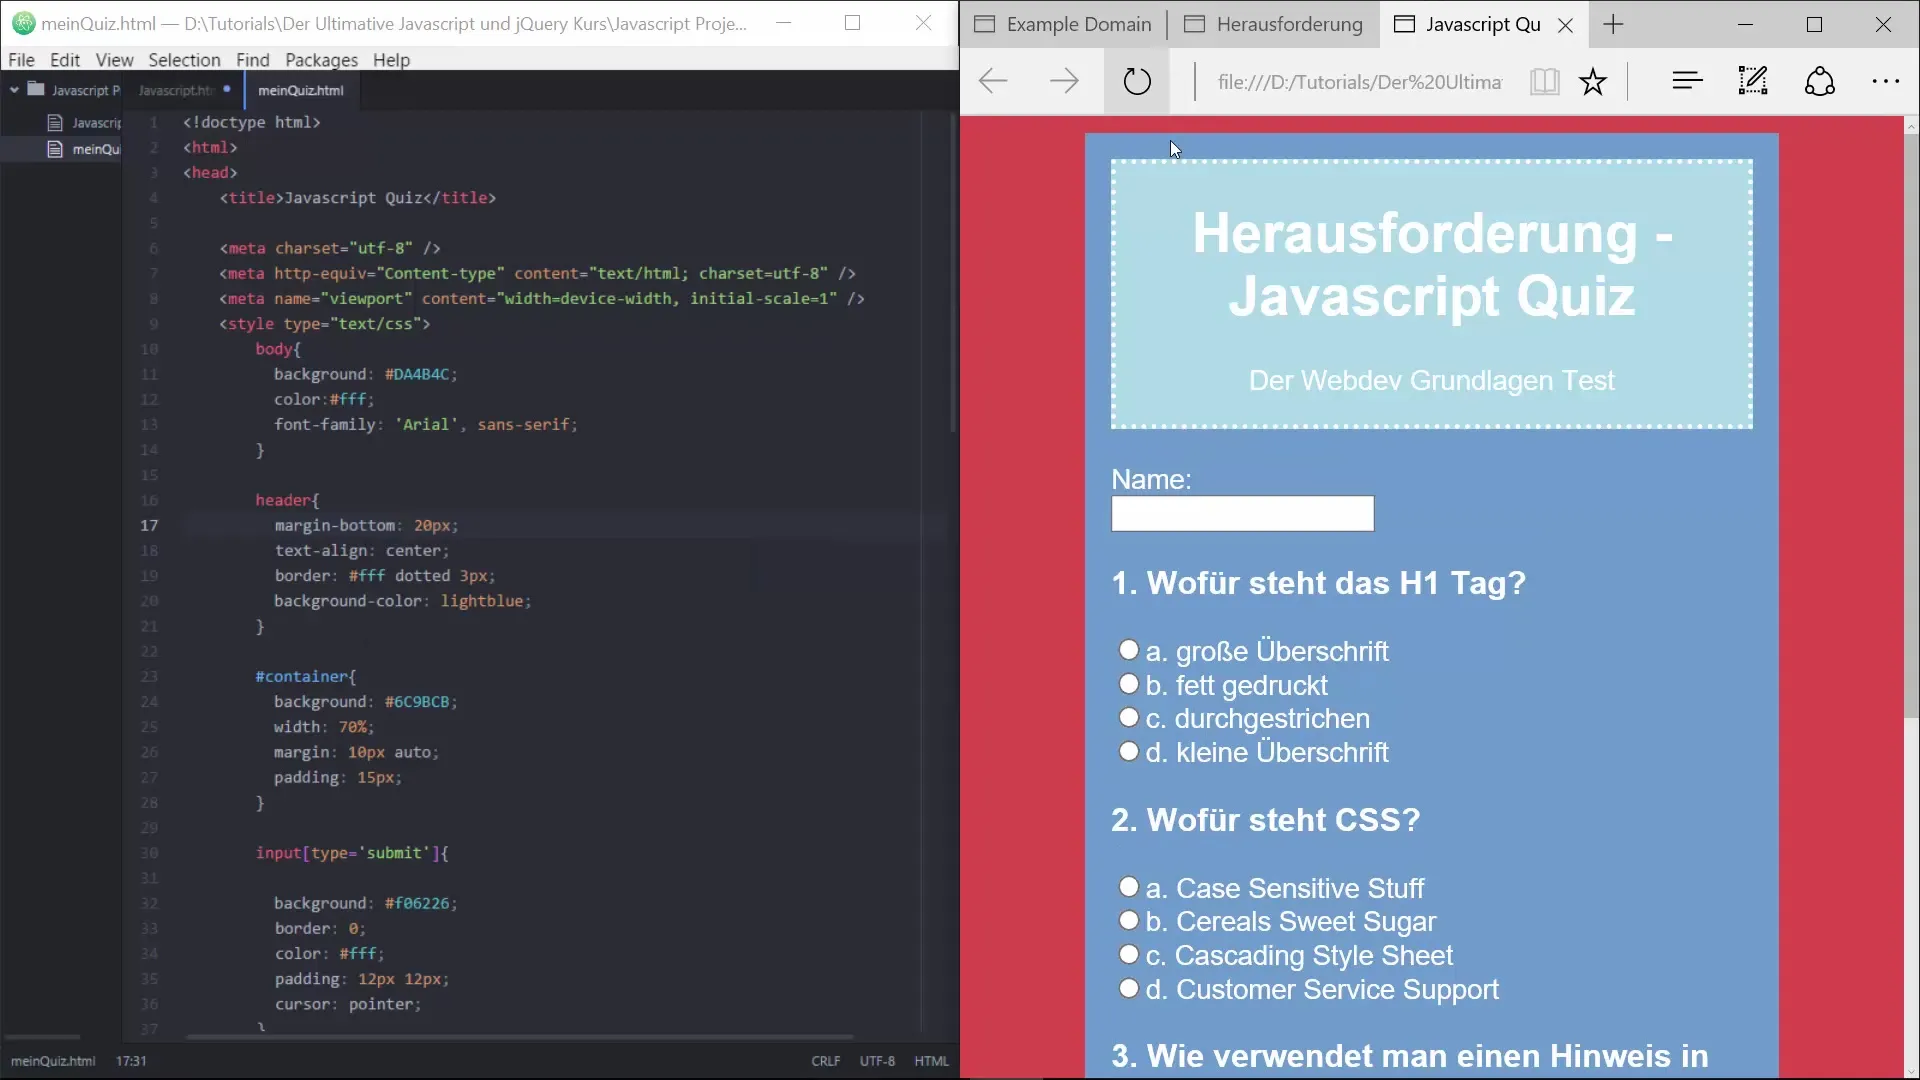
Task: Open the Packages menu in Atom
Action: tap(321, 60)
